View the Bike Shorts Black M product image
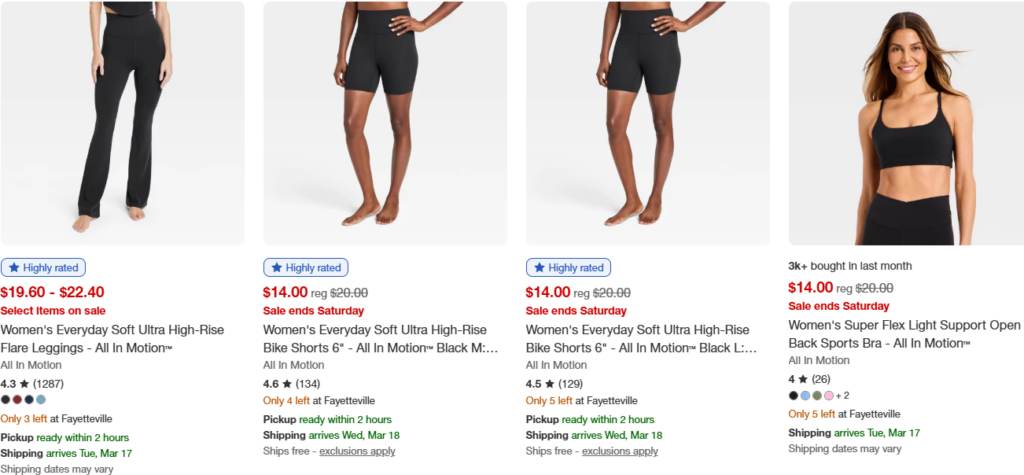1024x475 pixels. point(385,123)
